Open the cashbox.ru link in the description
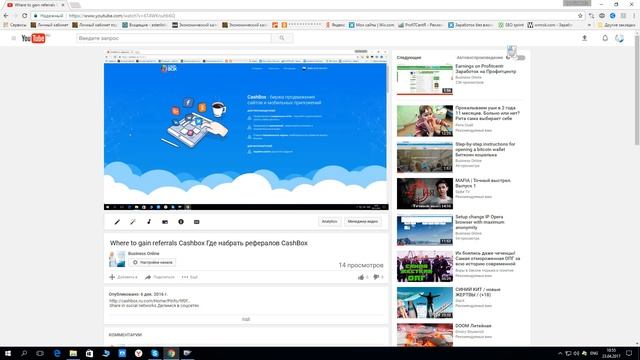Screen dimensions: 640x360 pos(149,301)
